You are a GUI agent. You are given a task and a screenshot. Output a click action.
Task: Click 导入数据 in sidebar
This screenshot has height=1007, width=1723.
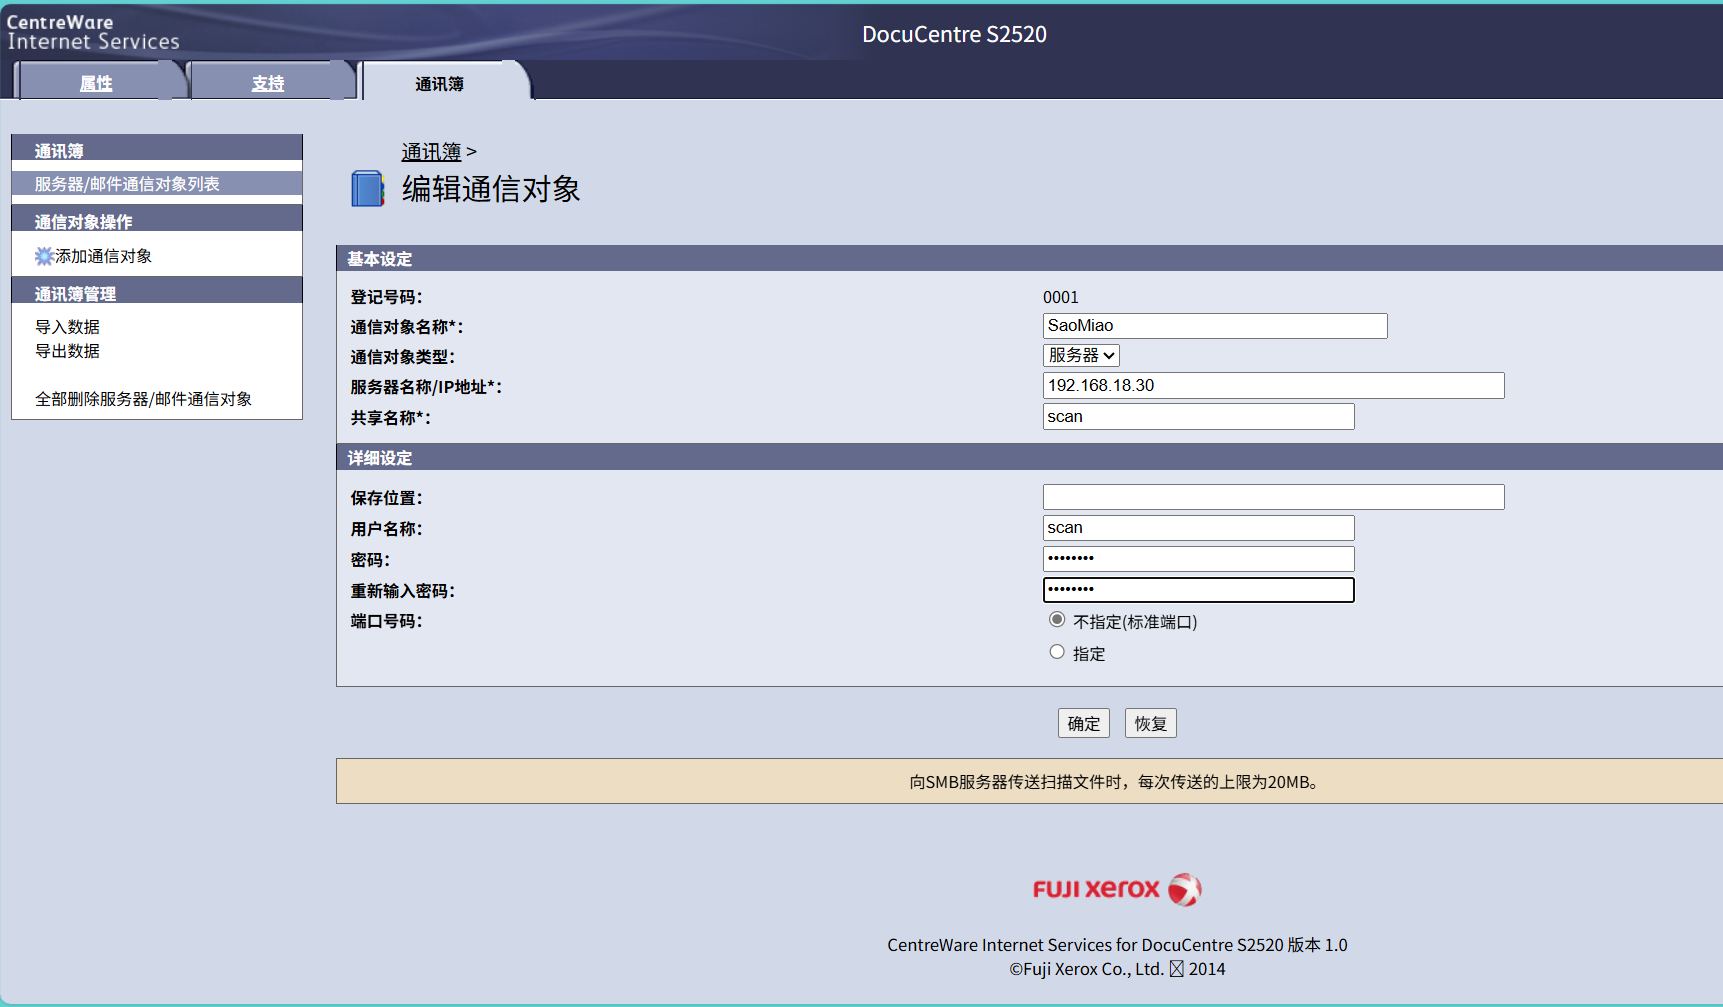click(x=67, y=327)
